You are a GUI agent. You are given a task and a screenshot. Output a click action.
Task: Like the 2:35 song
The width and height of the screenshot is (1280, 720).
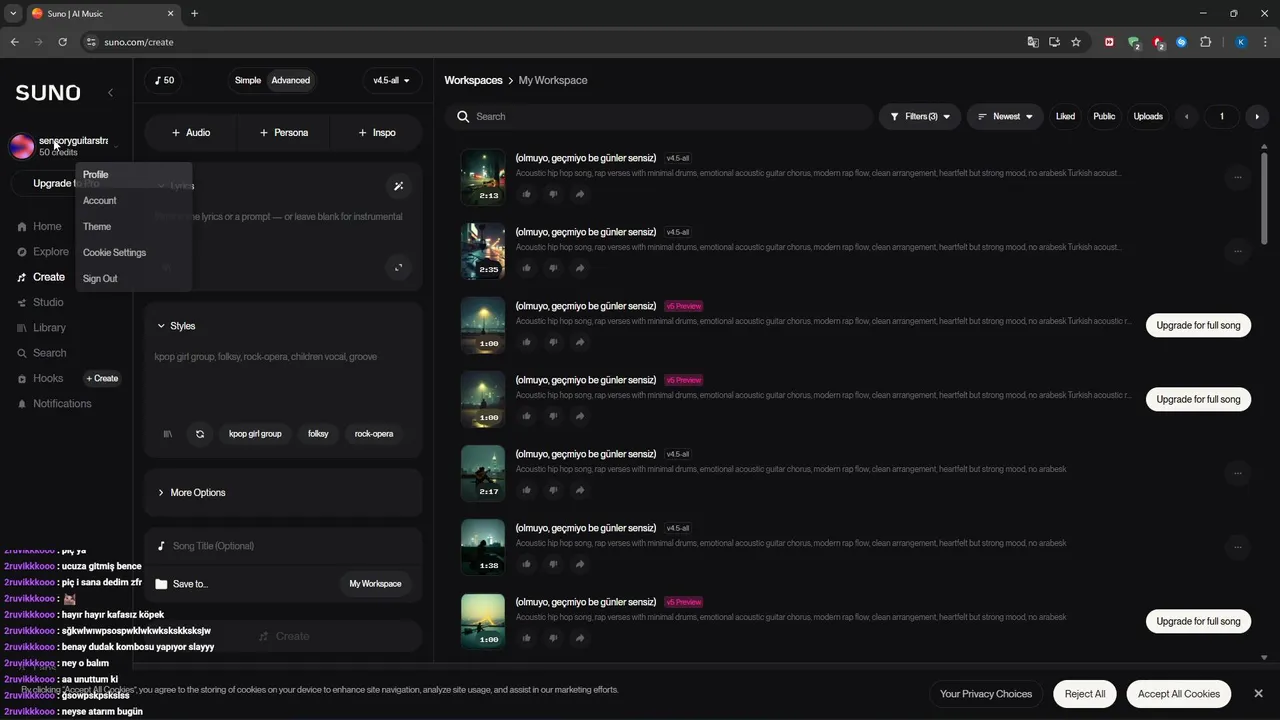pyautogui.click(x=527, y=268)
